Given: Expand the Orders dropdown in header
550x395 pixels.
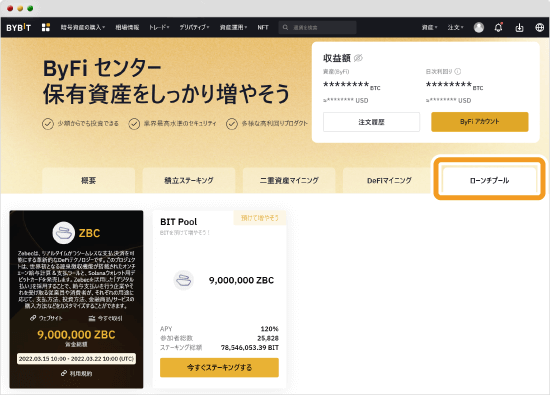Looking at the screenshot, I should point(455,27).
